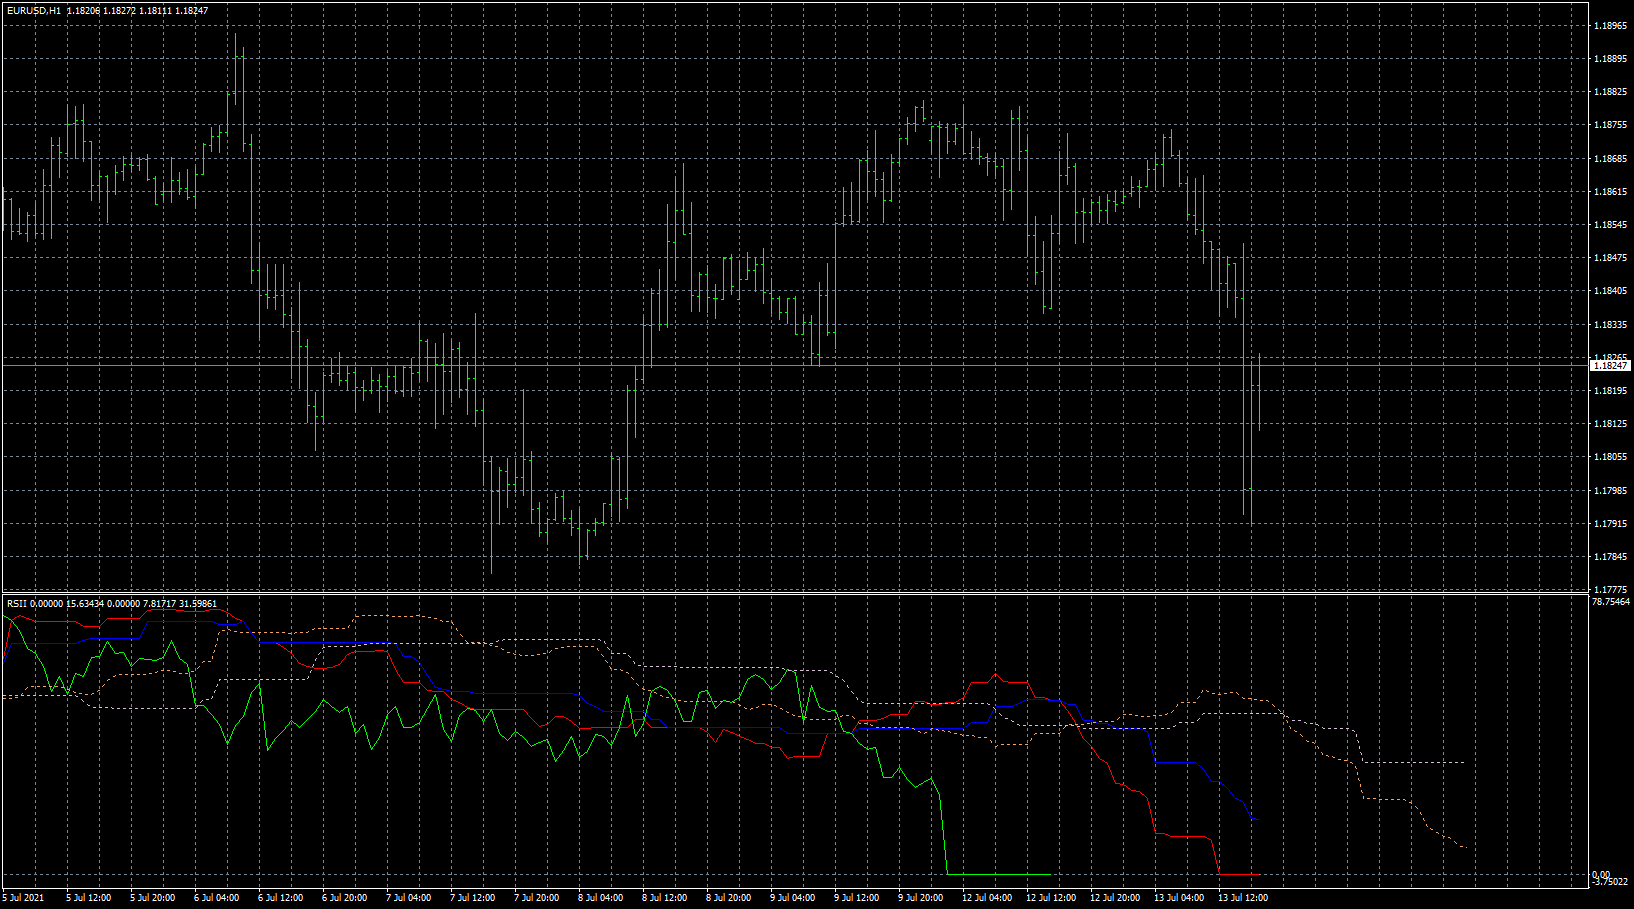This screenshot has width=1634, height=909.
Task: Click the 12 Jul 04:00 time label
Action: 987,898
